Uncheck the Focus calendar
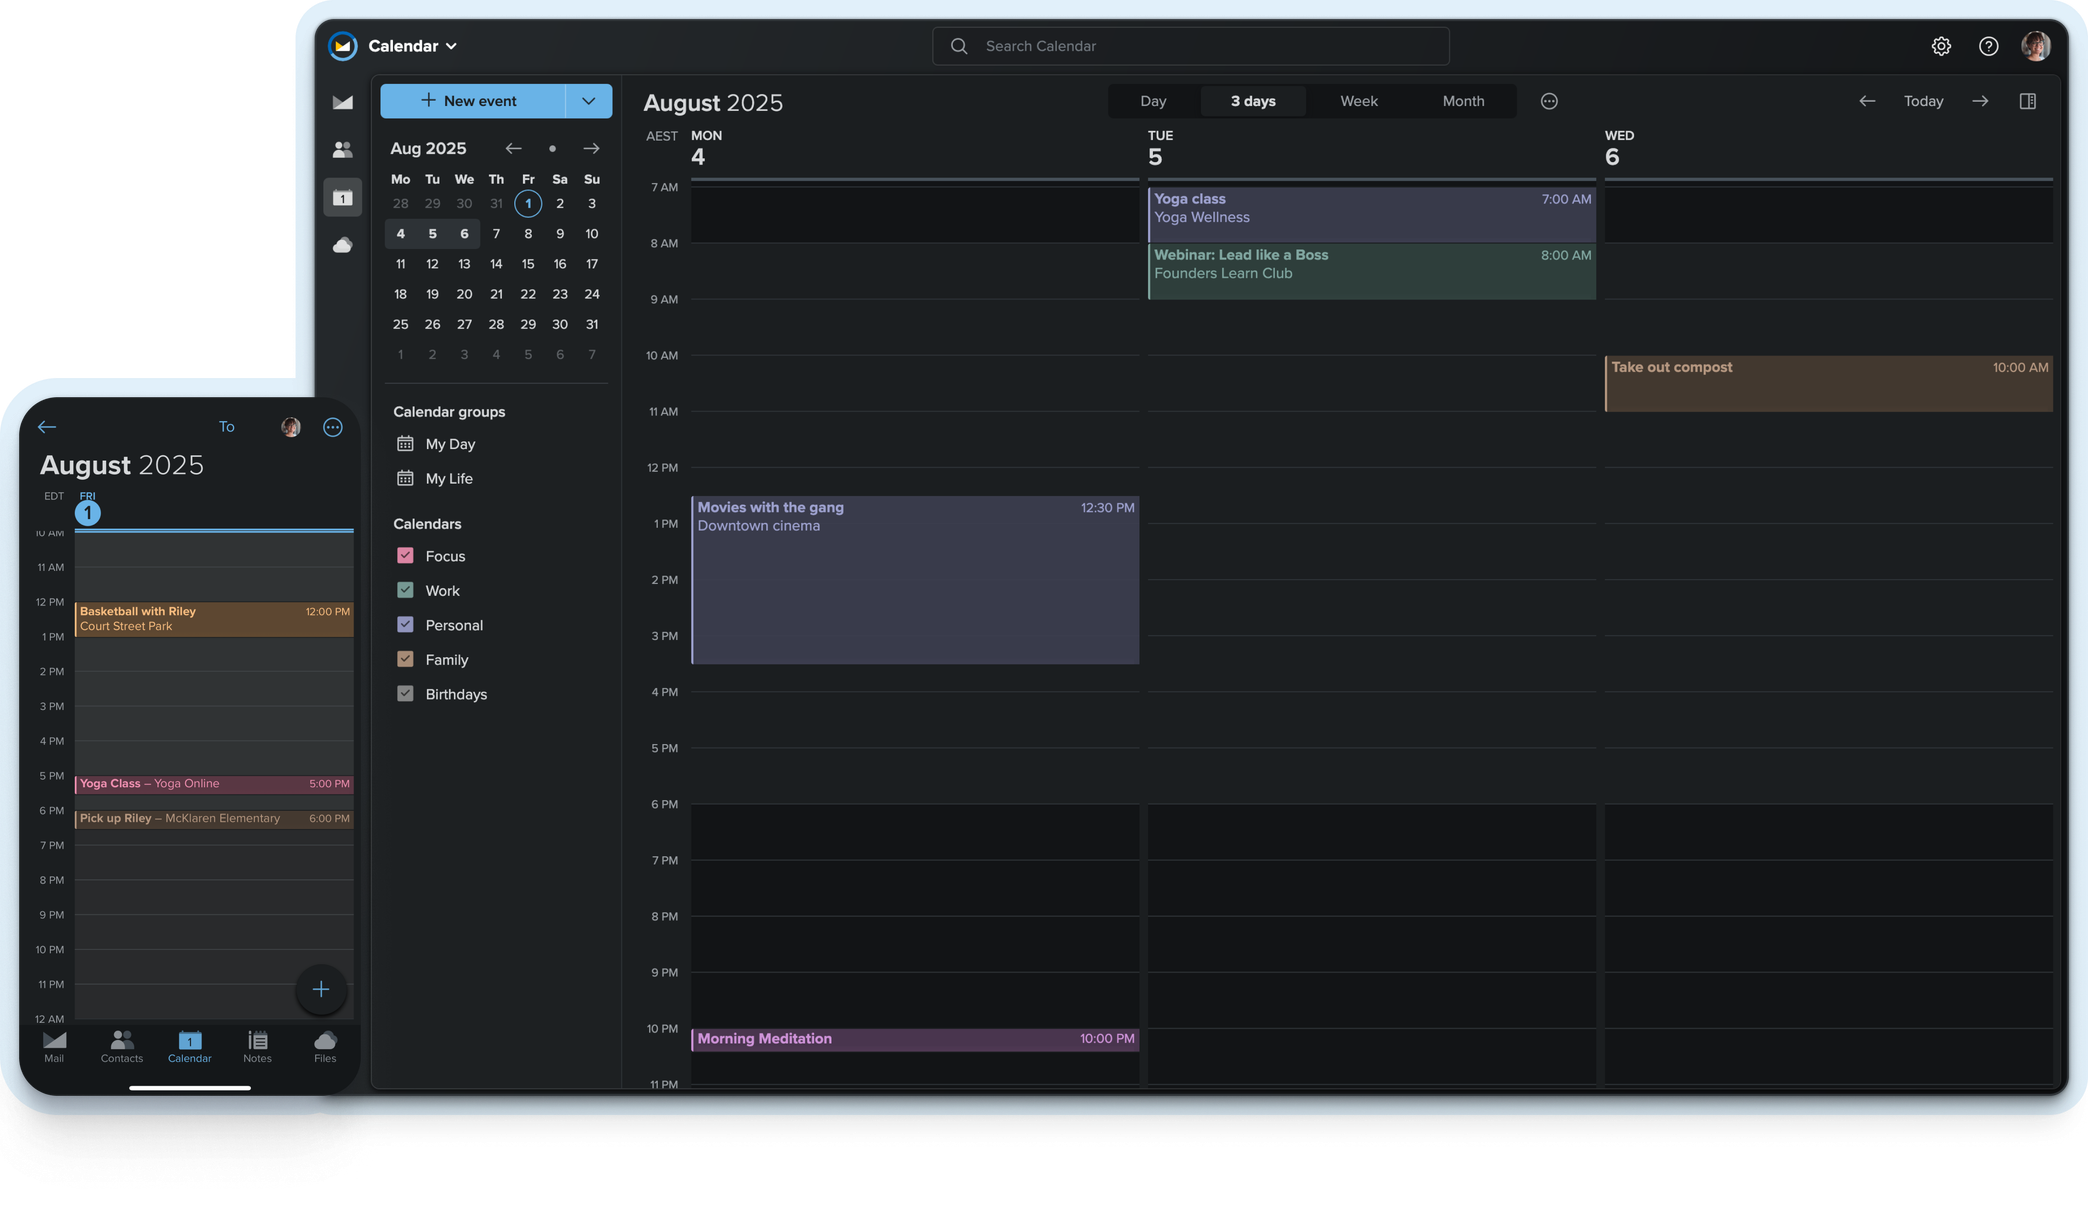This screenshot has width=2088, height=1209. click(x=405, y=555)
